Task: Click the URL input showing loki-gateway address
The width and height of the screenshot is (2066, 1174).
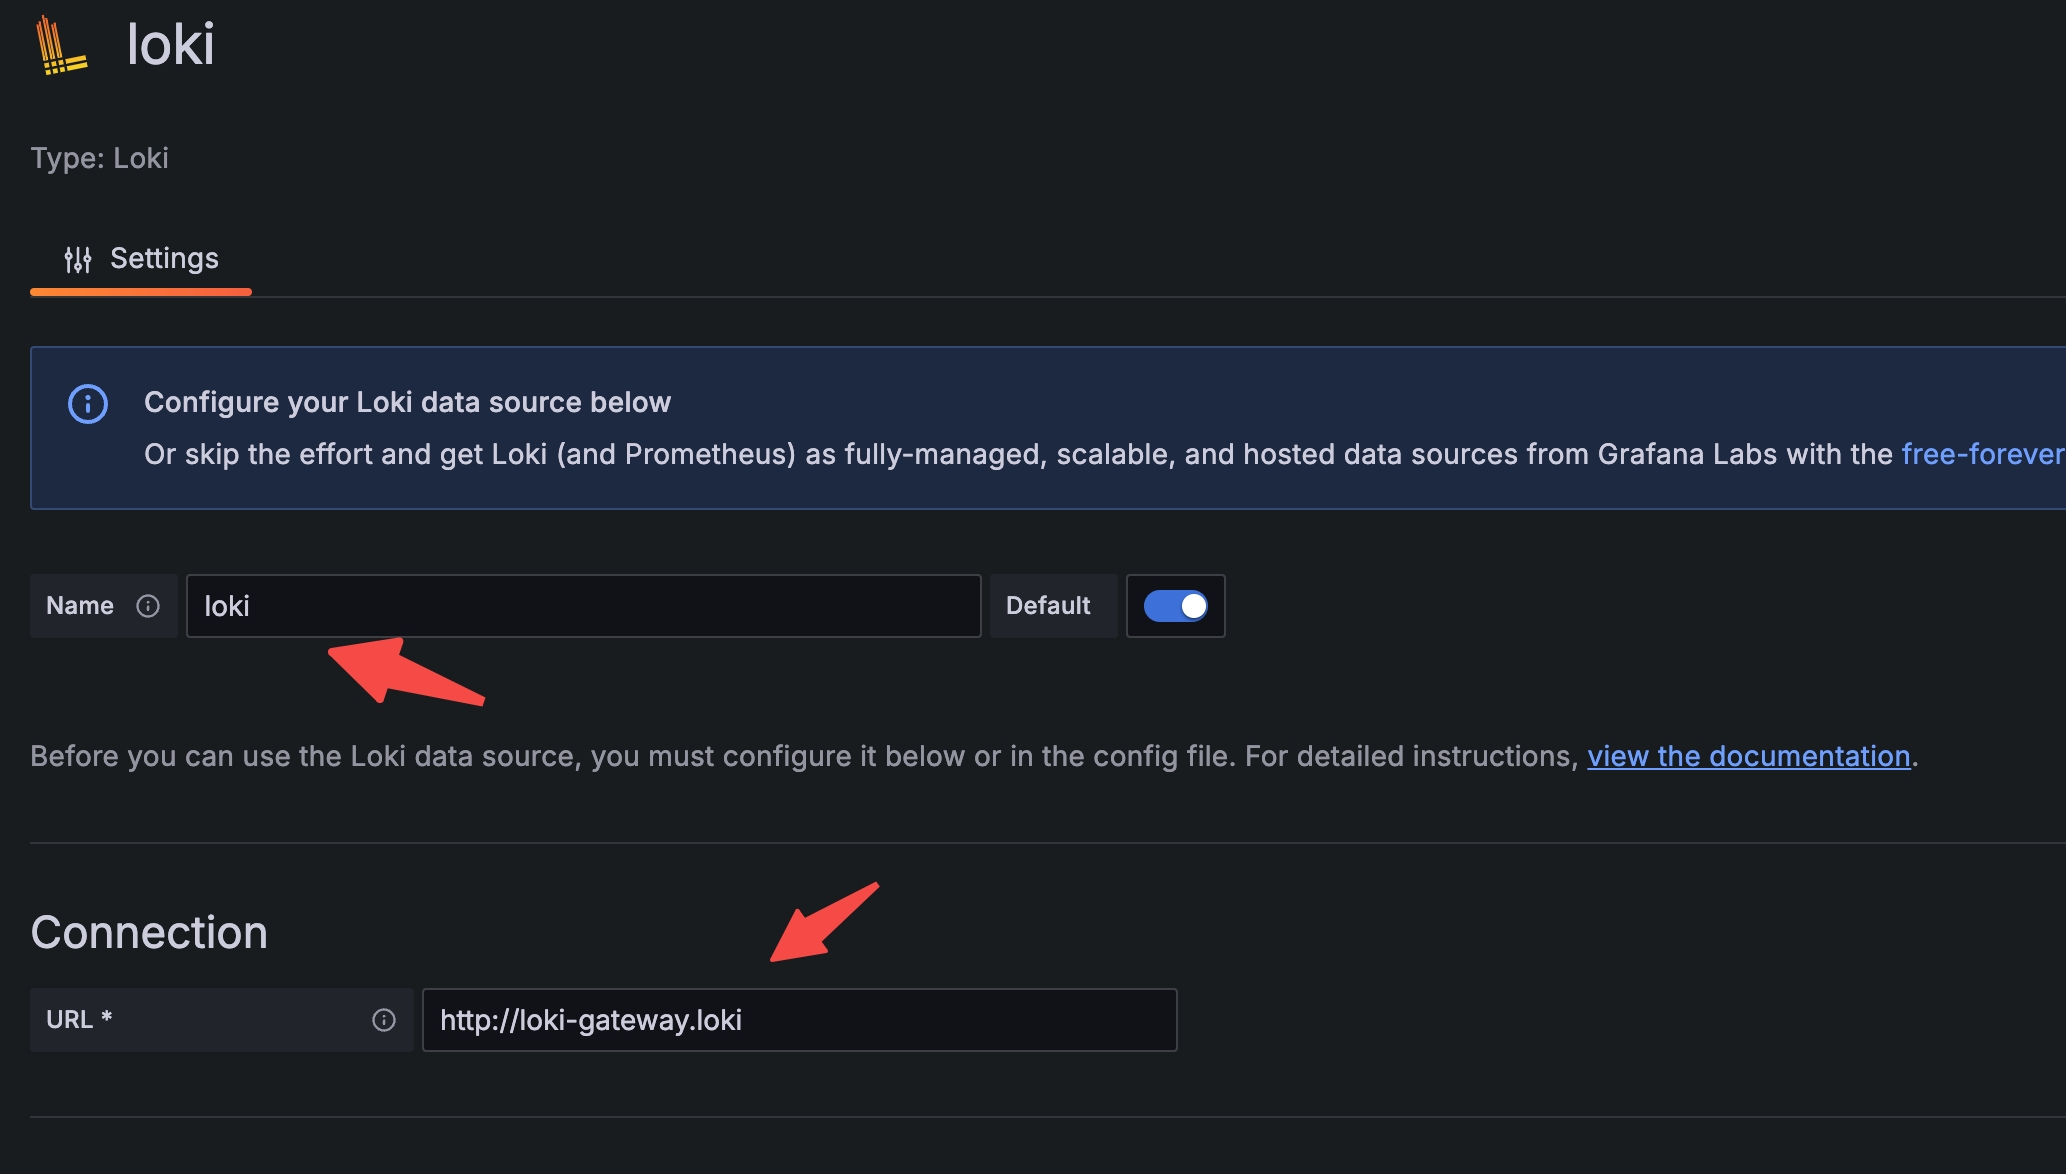Action: coord(798,1019)
